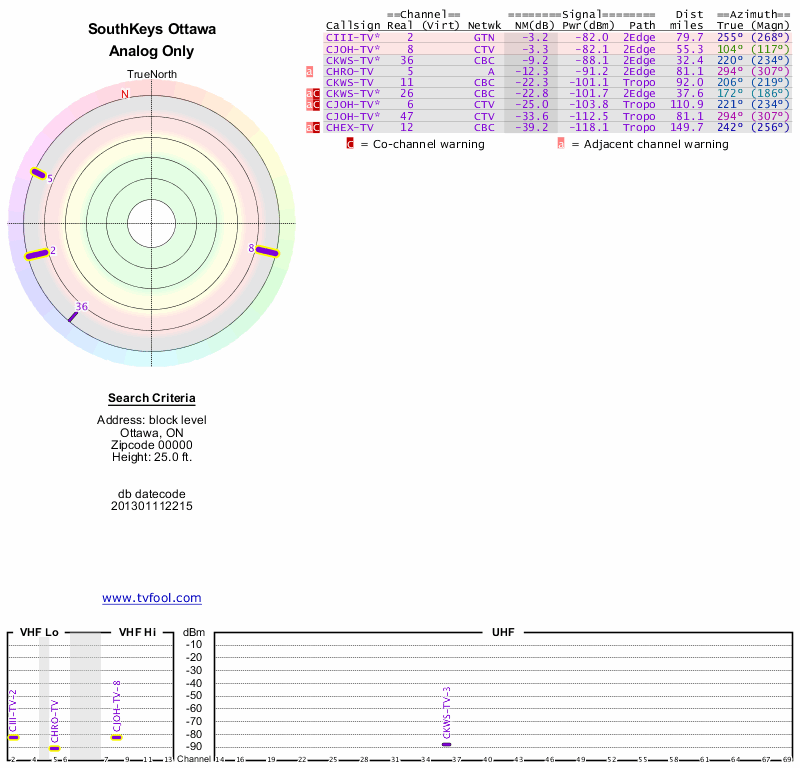Select channel 8 marker on radar plot

point(266,250)
